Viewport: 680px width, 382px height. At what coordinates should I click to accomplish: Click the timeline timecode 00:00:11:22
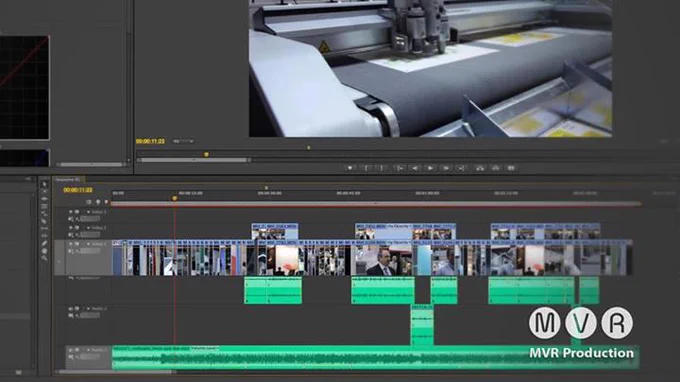coord(78,190)
